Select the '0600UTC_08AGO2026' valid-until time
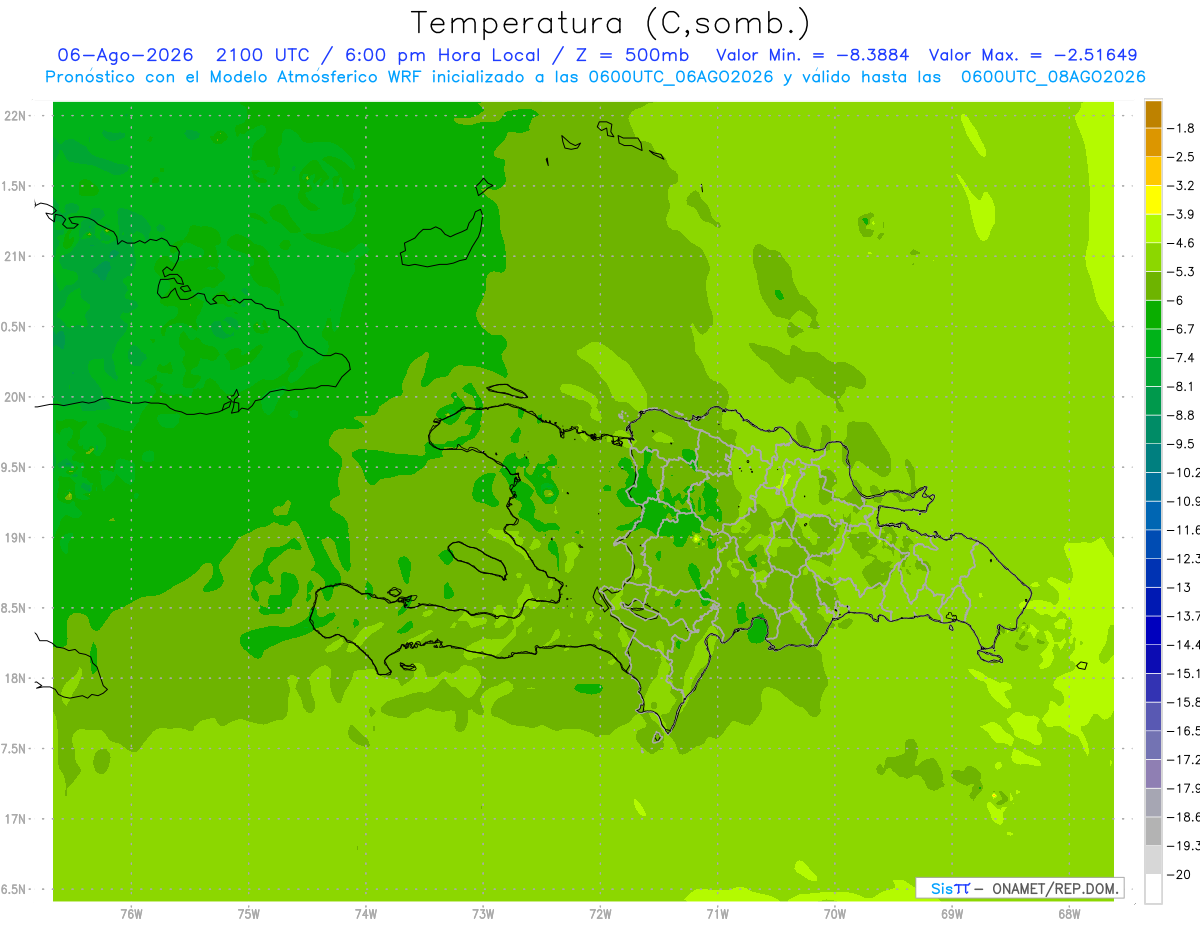 [x=1053, y=77]
